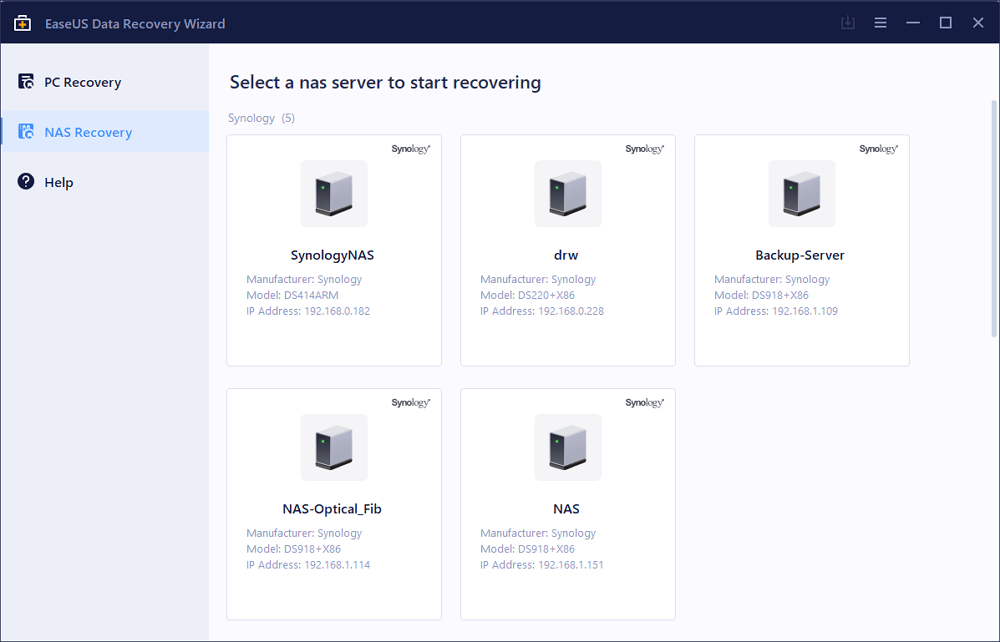Click the Synology (5) group header
The width and height of the screenshot is (1000, 642).
[x=261, y=118]
